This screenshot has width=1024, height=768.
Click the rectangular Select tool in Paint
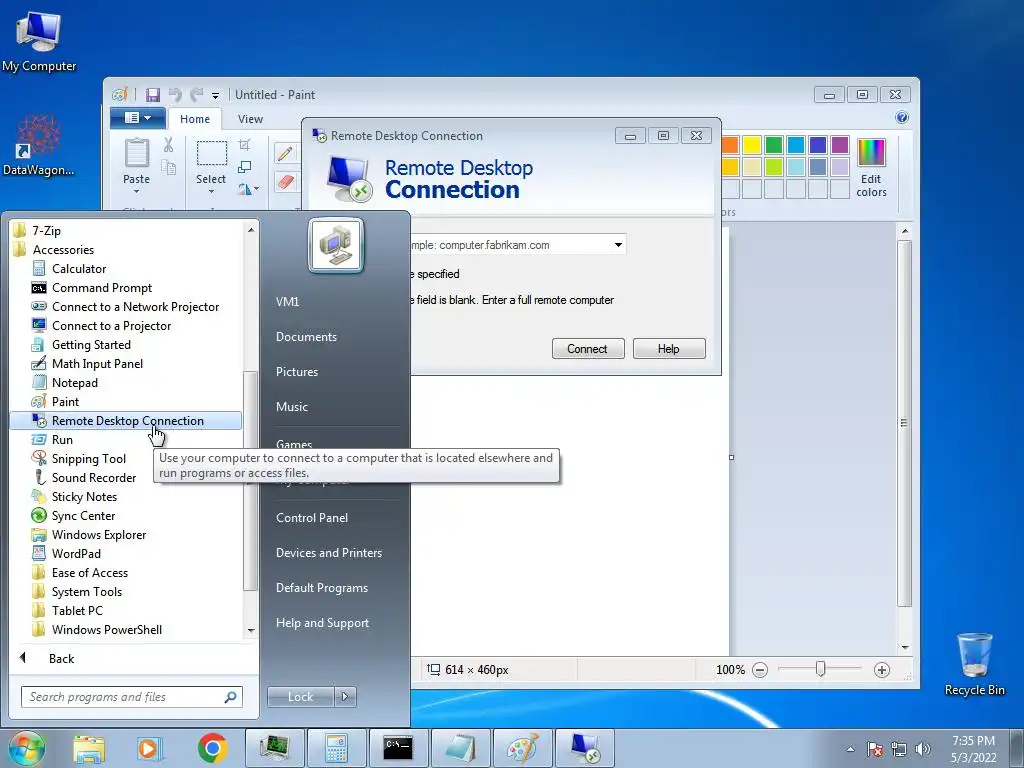pos(212,153)
